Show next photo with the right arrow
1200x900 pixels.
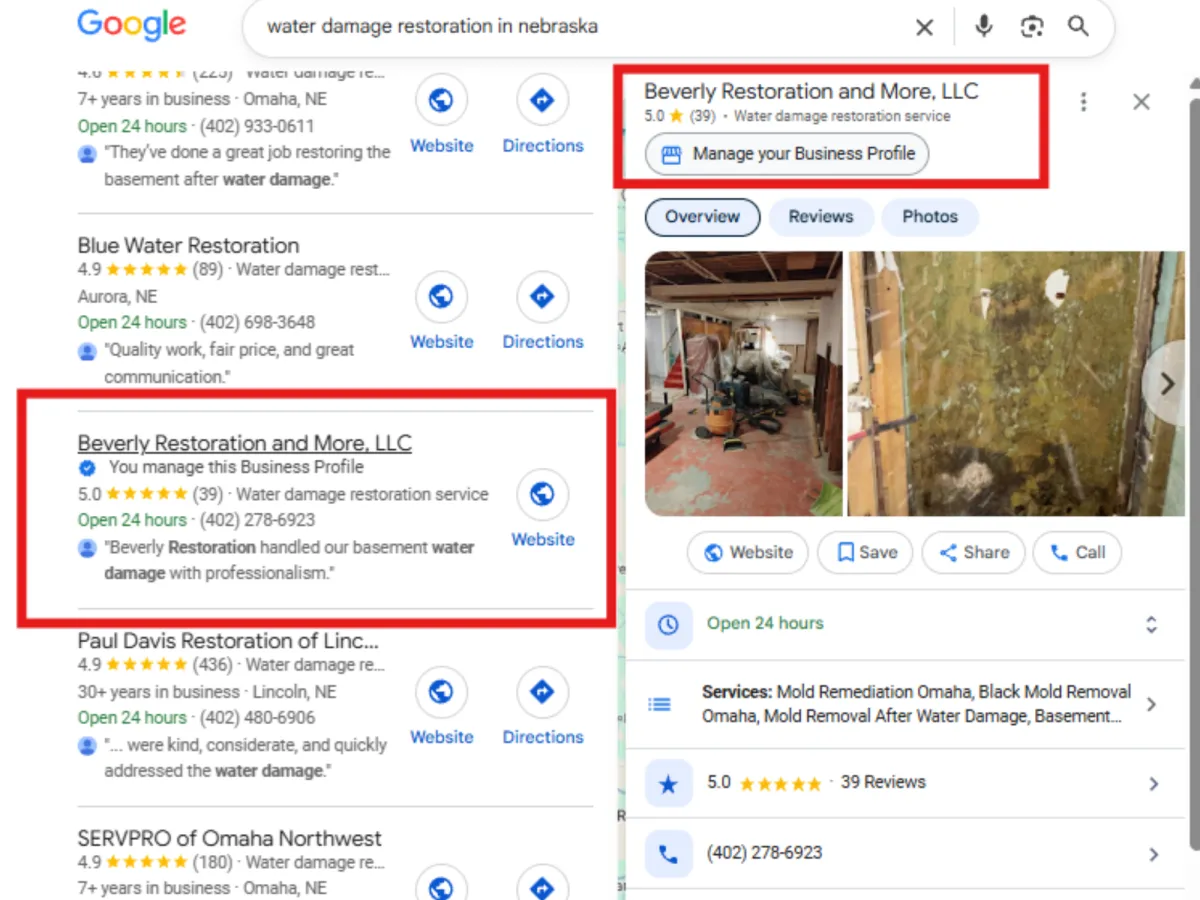click(x=1166, y=384)
